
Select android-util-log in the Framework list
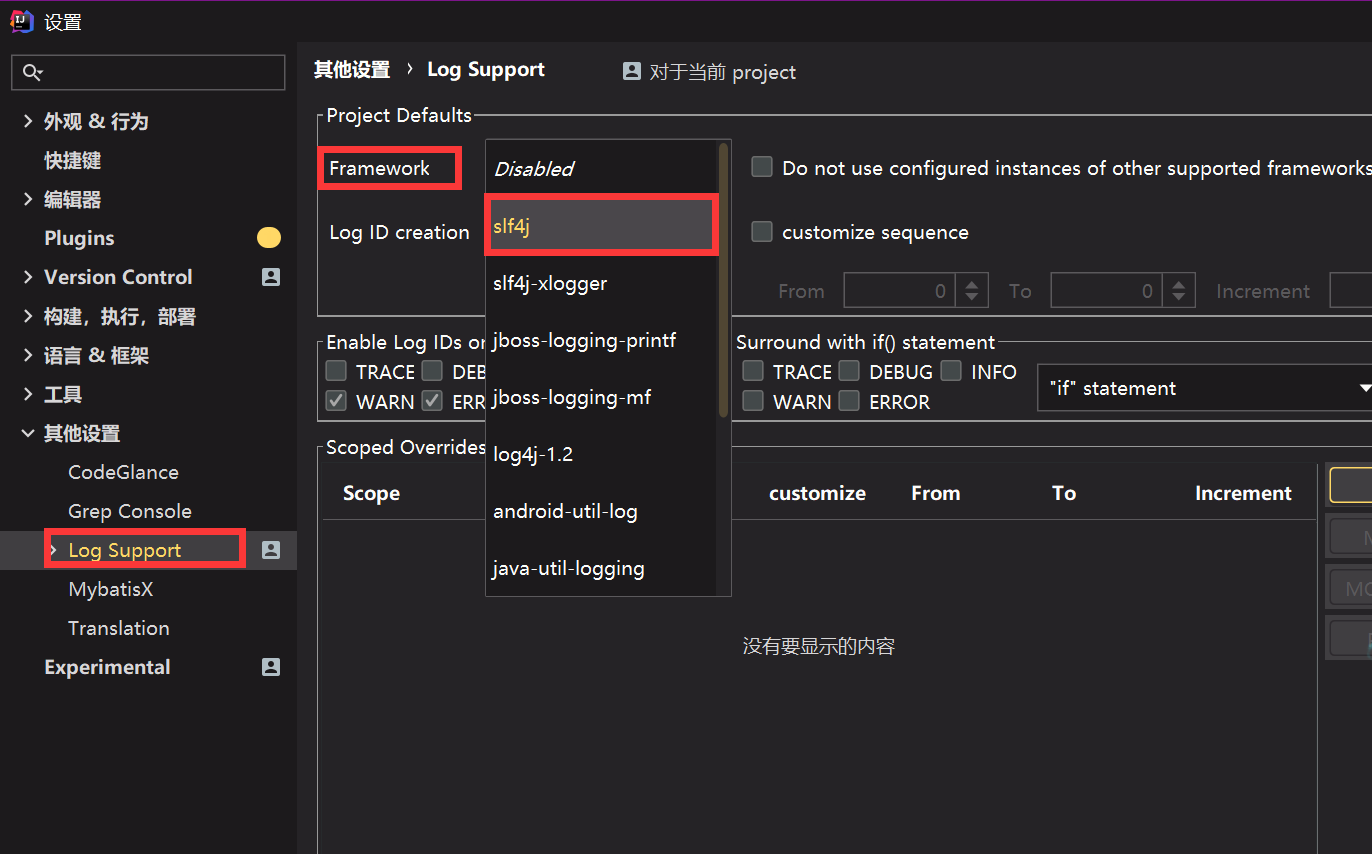(x=602, y=511)
